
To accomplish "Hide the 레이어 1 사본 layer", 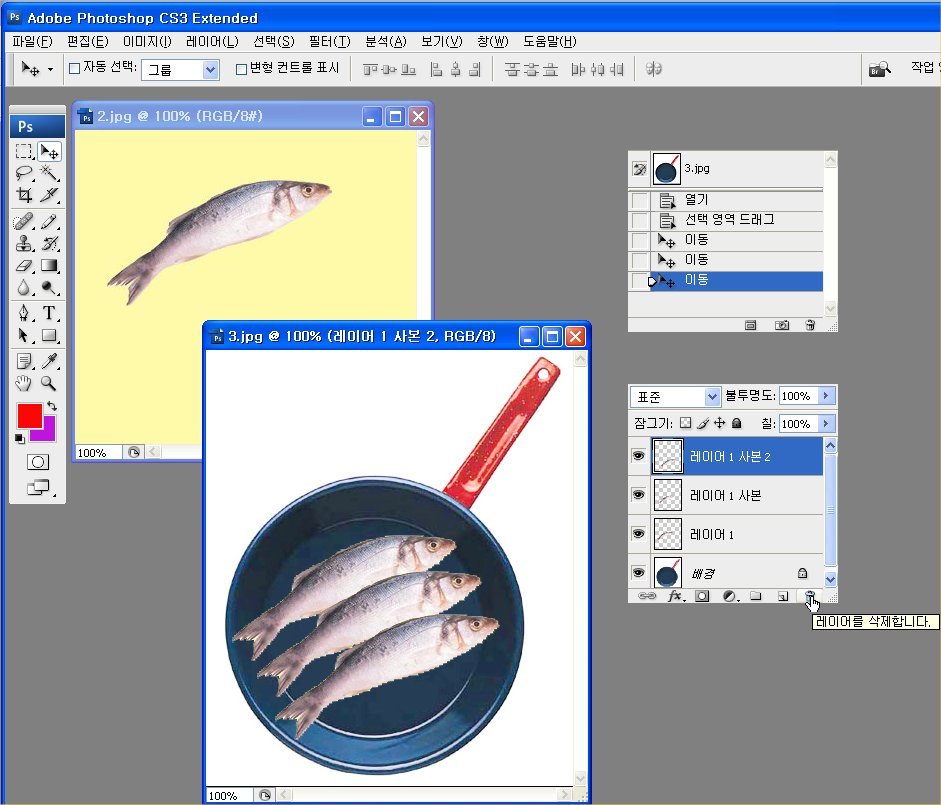I will tap(638, 495).
